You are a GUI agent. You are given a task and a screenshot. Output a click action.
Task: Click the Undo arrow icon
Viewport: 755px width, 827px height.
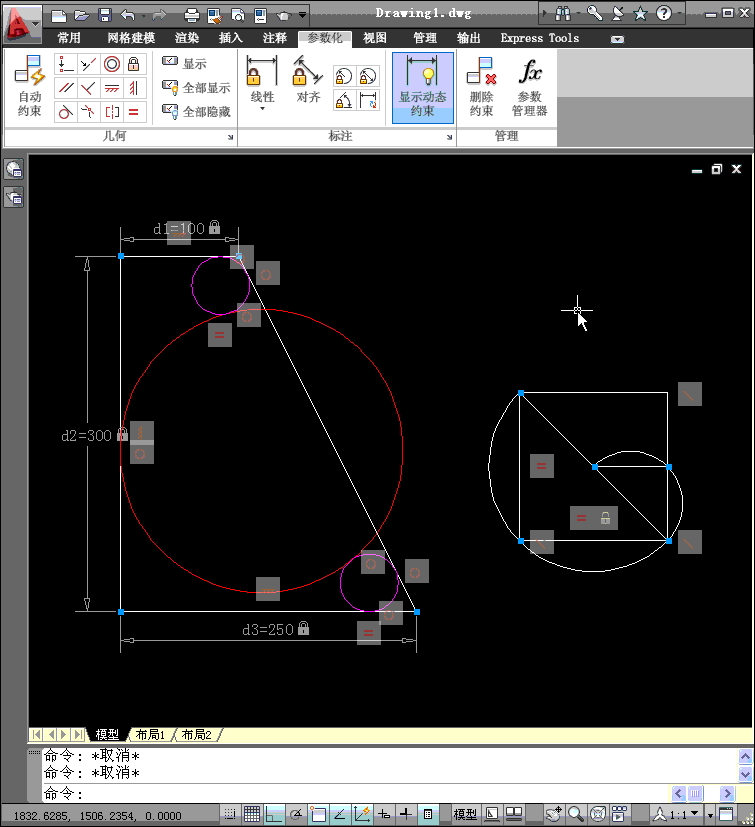coord(128,15)
